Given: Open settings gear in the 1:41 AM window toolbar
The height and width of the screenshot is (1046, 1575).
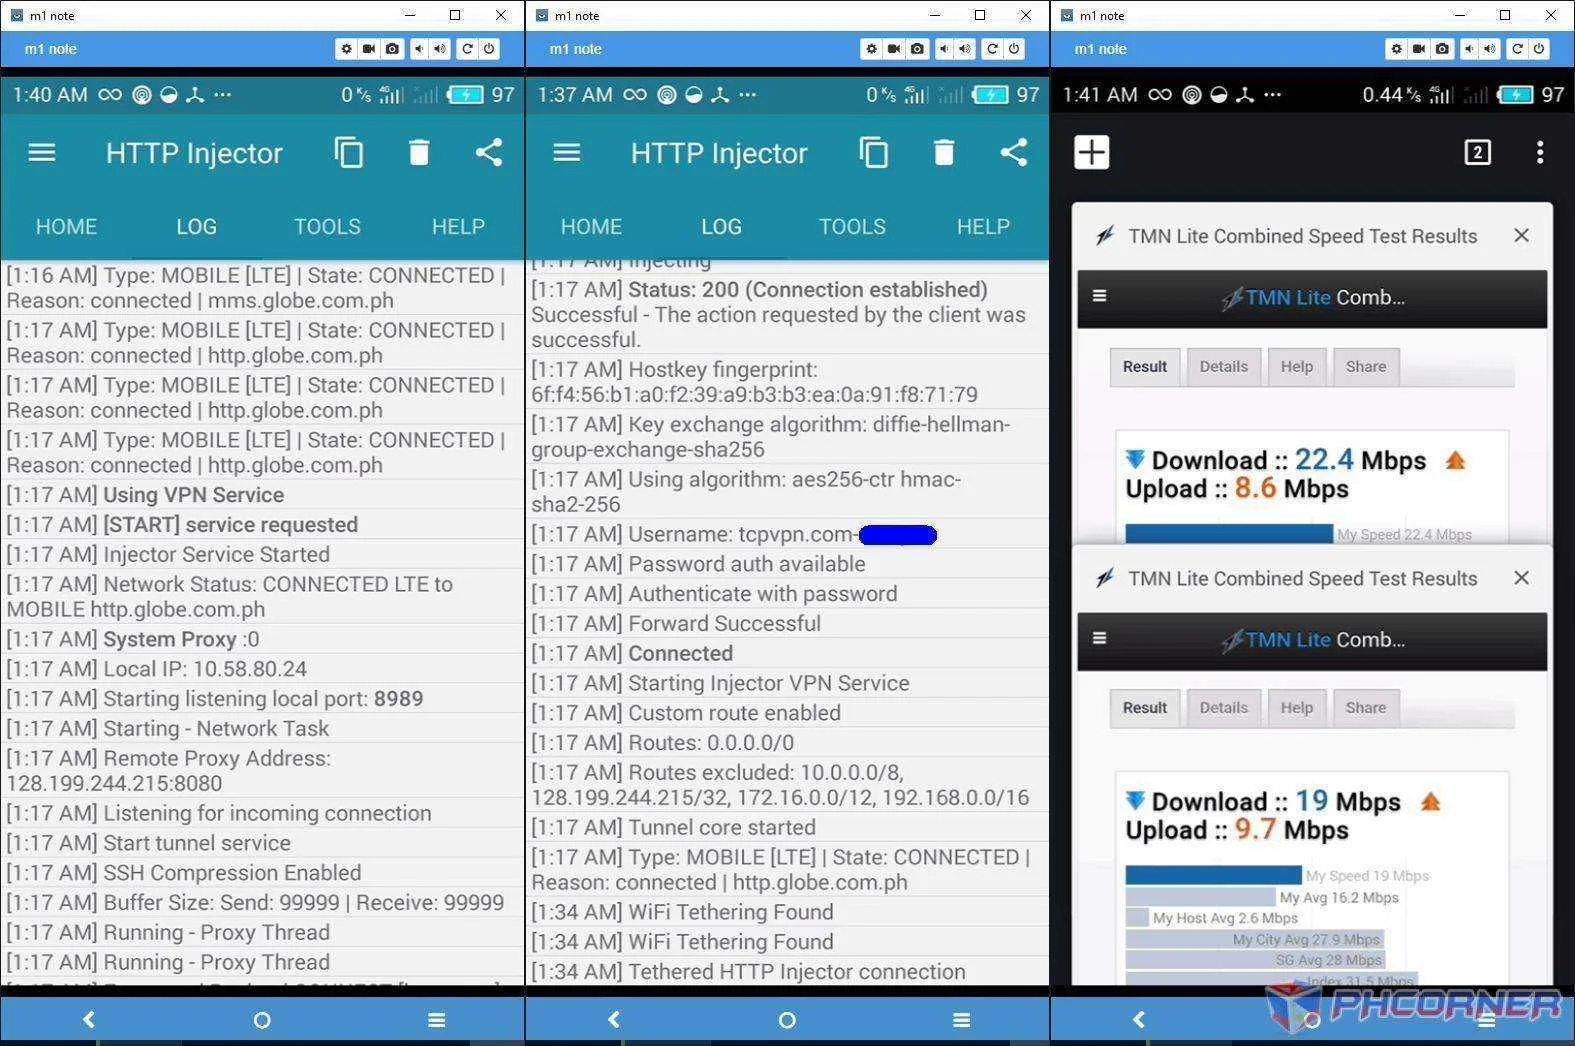Looking at the screenshot, I should point(1396,48).
